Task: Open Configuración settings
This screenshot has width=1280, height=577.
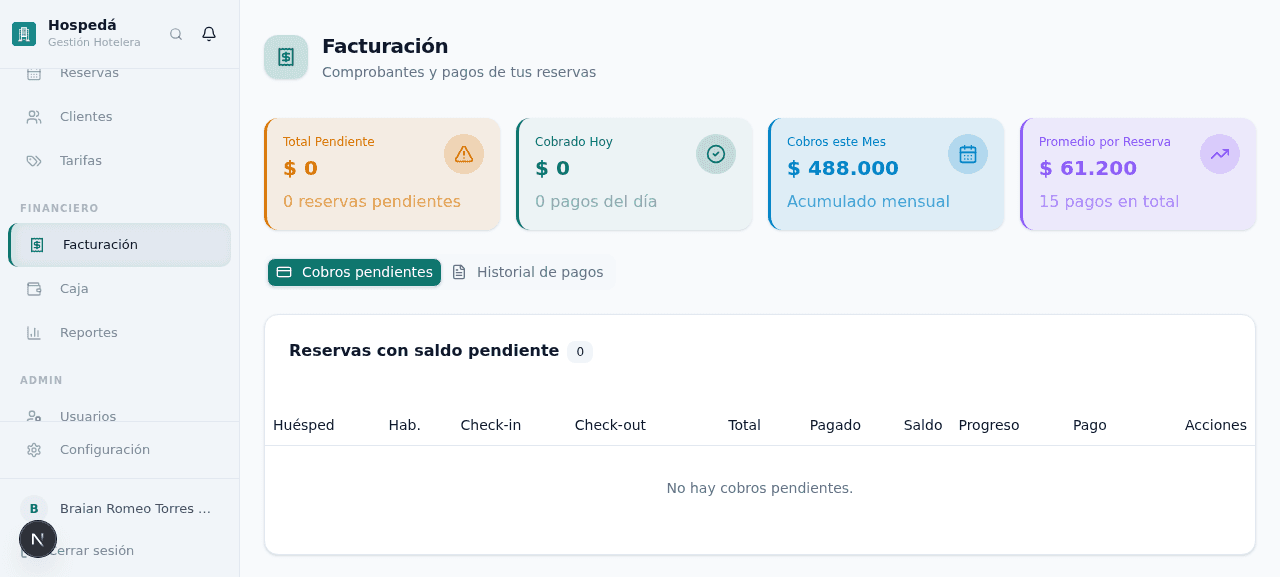Action: pos(120,450)
